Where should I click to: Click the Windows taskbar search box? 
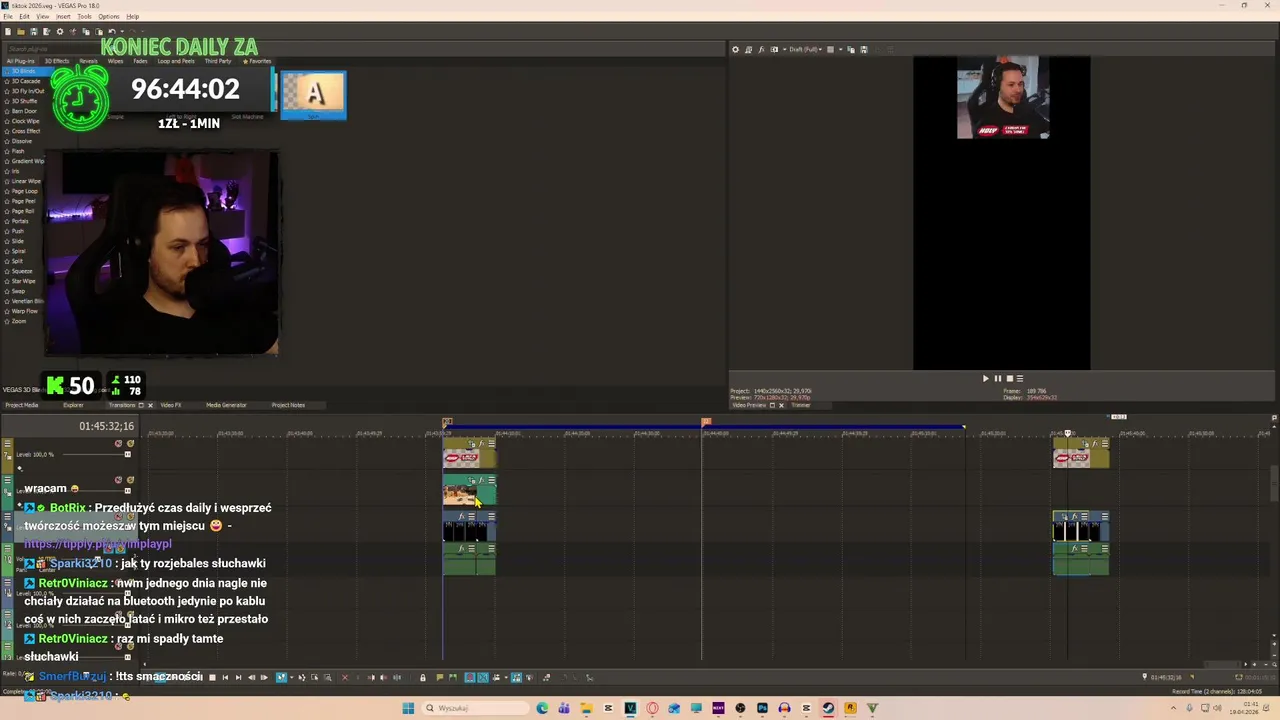pyautogui.click(x=476, y=708)
